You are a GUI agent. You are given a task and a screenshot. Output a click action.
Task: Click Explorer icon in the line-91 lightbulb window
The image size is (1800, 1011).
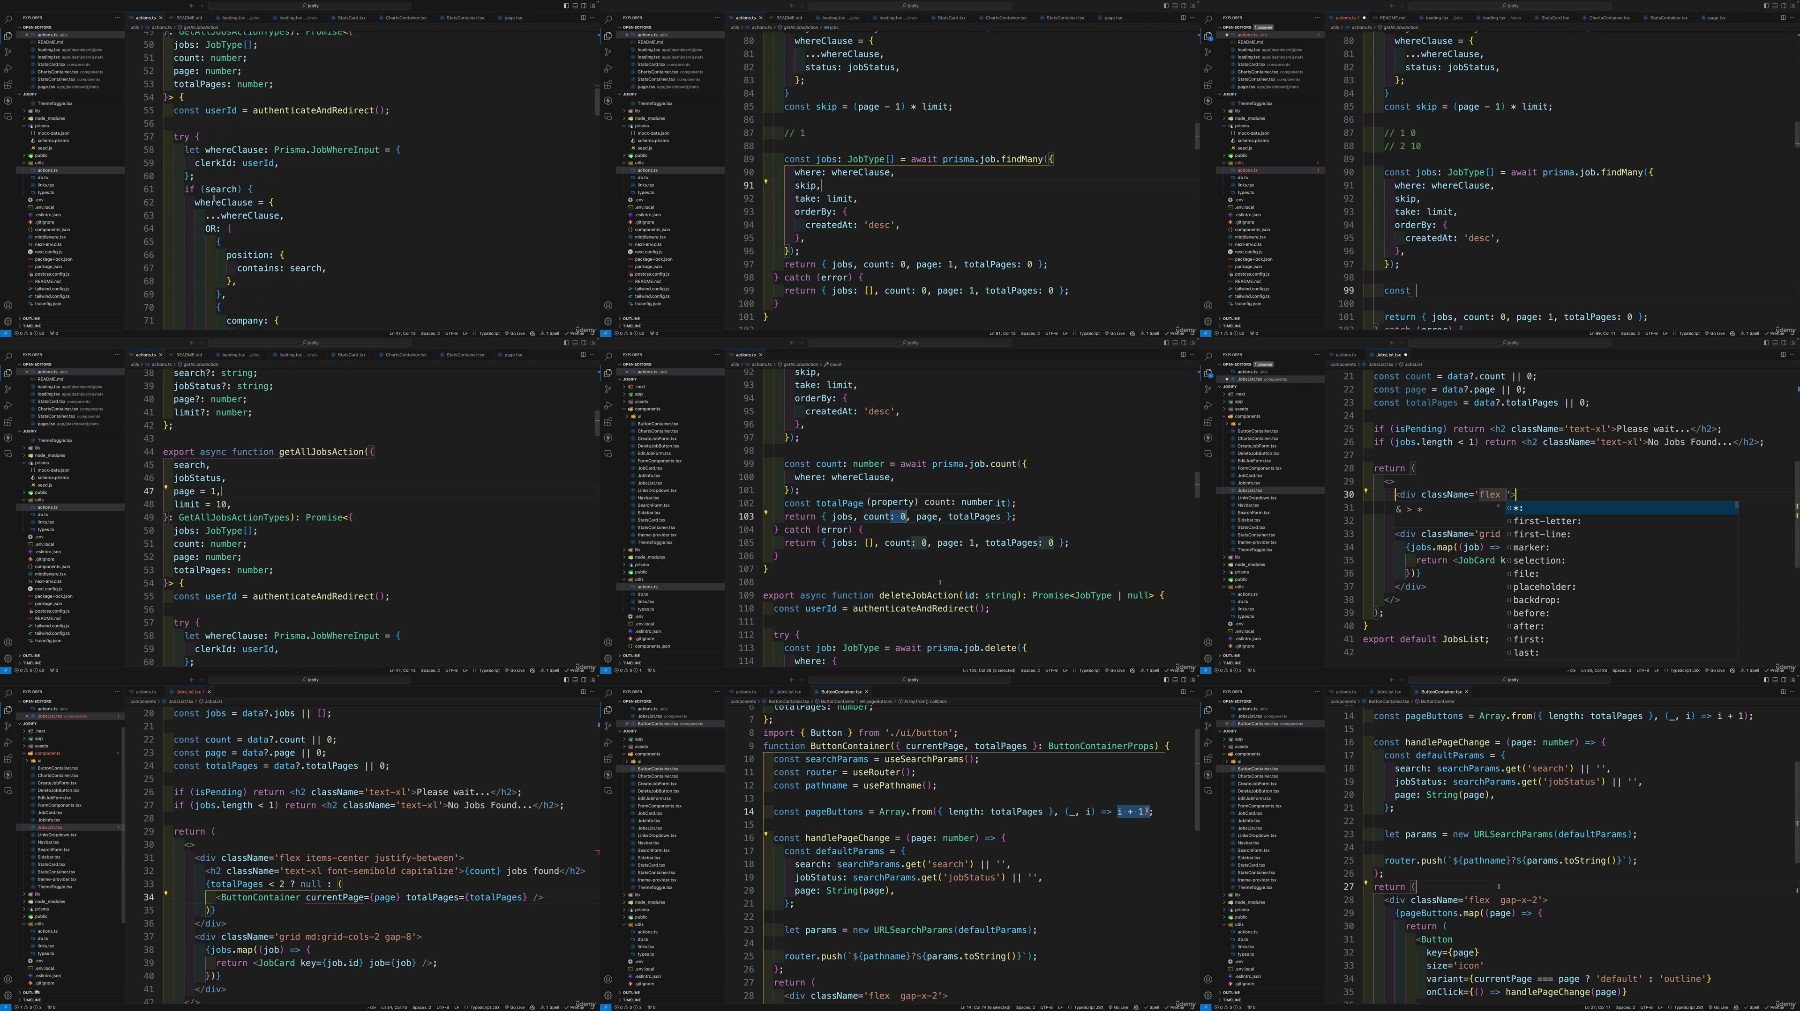608,36
